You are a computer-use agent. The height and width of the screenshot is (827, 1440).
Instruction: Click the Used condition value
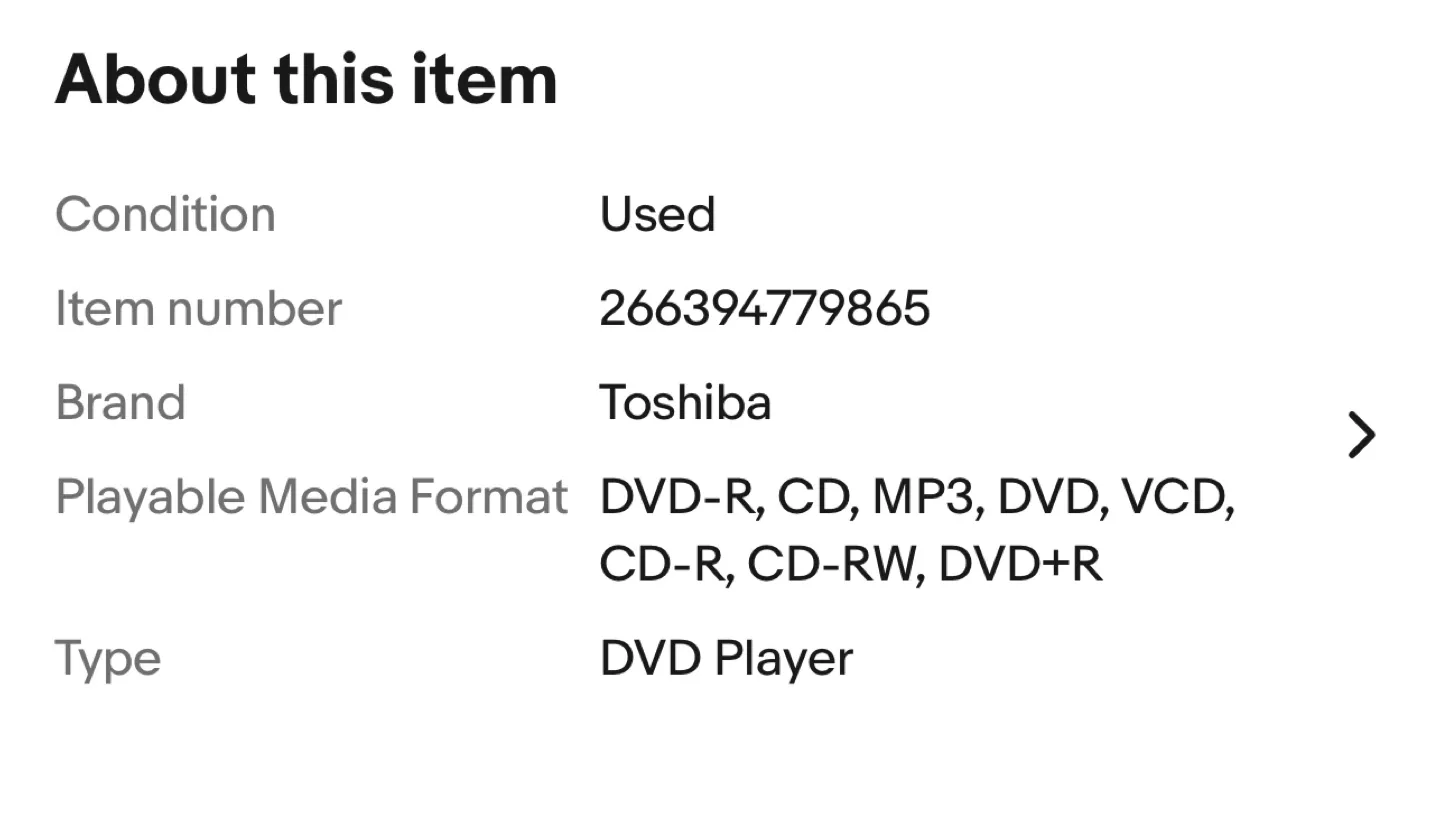(x=657, y=214)
